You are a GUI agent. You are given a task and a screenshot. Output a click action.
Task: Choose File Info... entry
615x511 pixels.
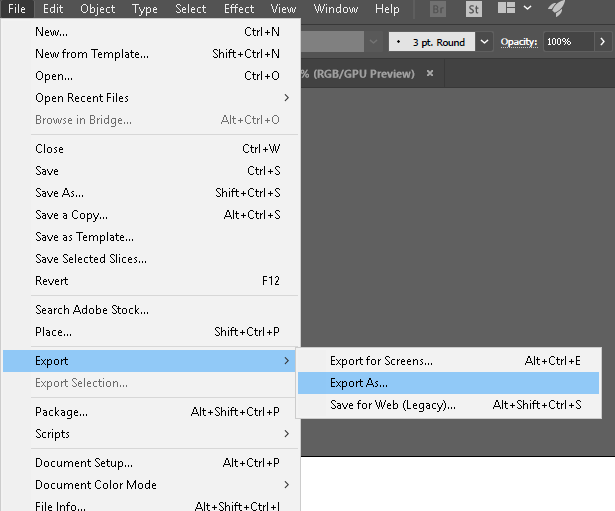click(x=150, y=504)
